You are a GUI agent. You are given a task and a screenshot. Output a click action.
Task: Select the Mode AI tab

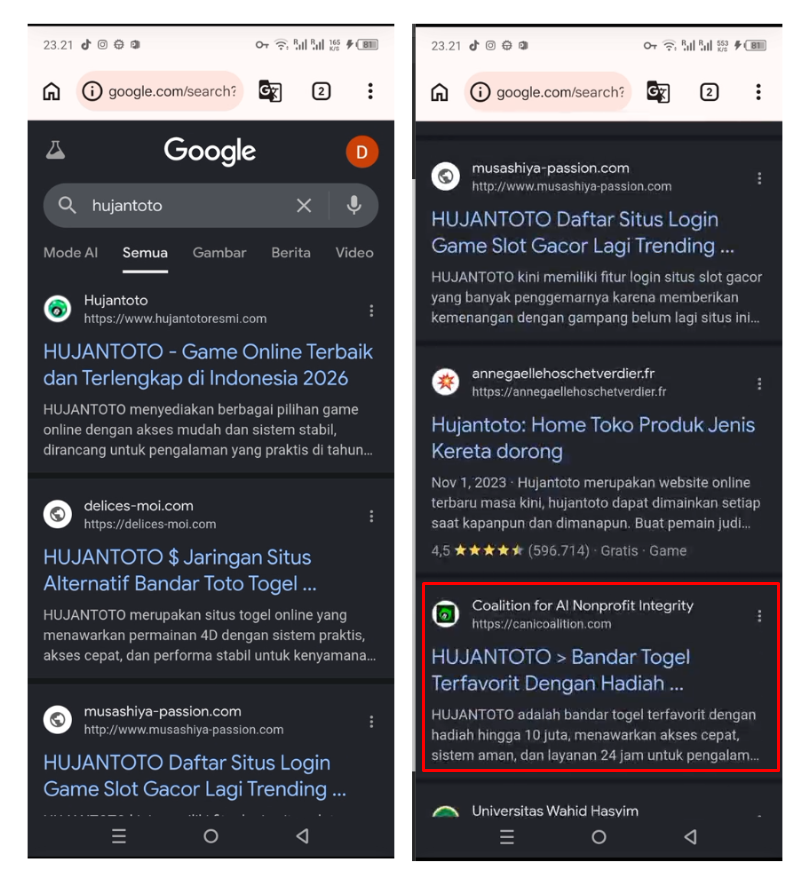(71, 253)
